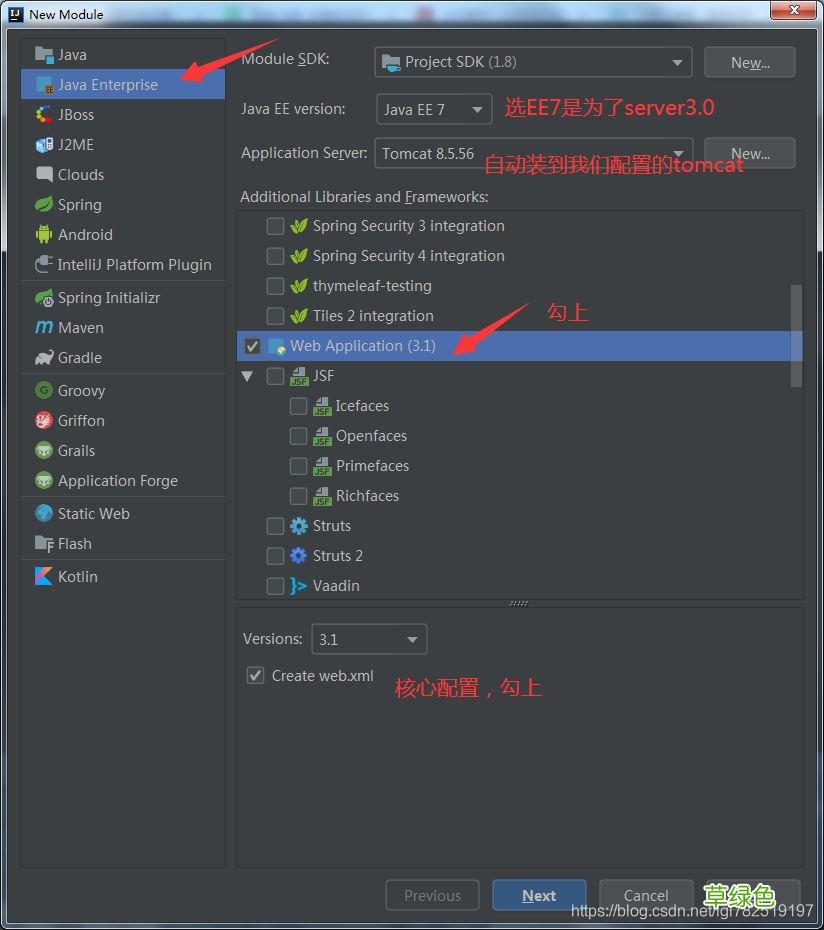824x930 pixels.
Task: Open the Module SDK dropdown
Action: 533,62
